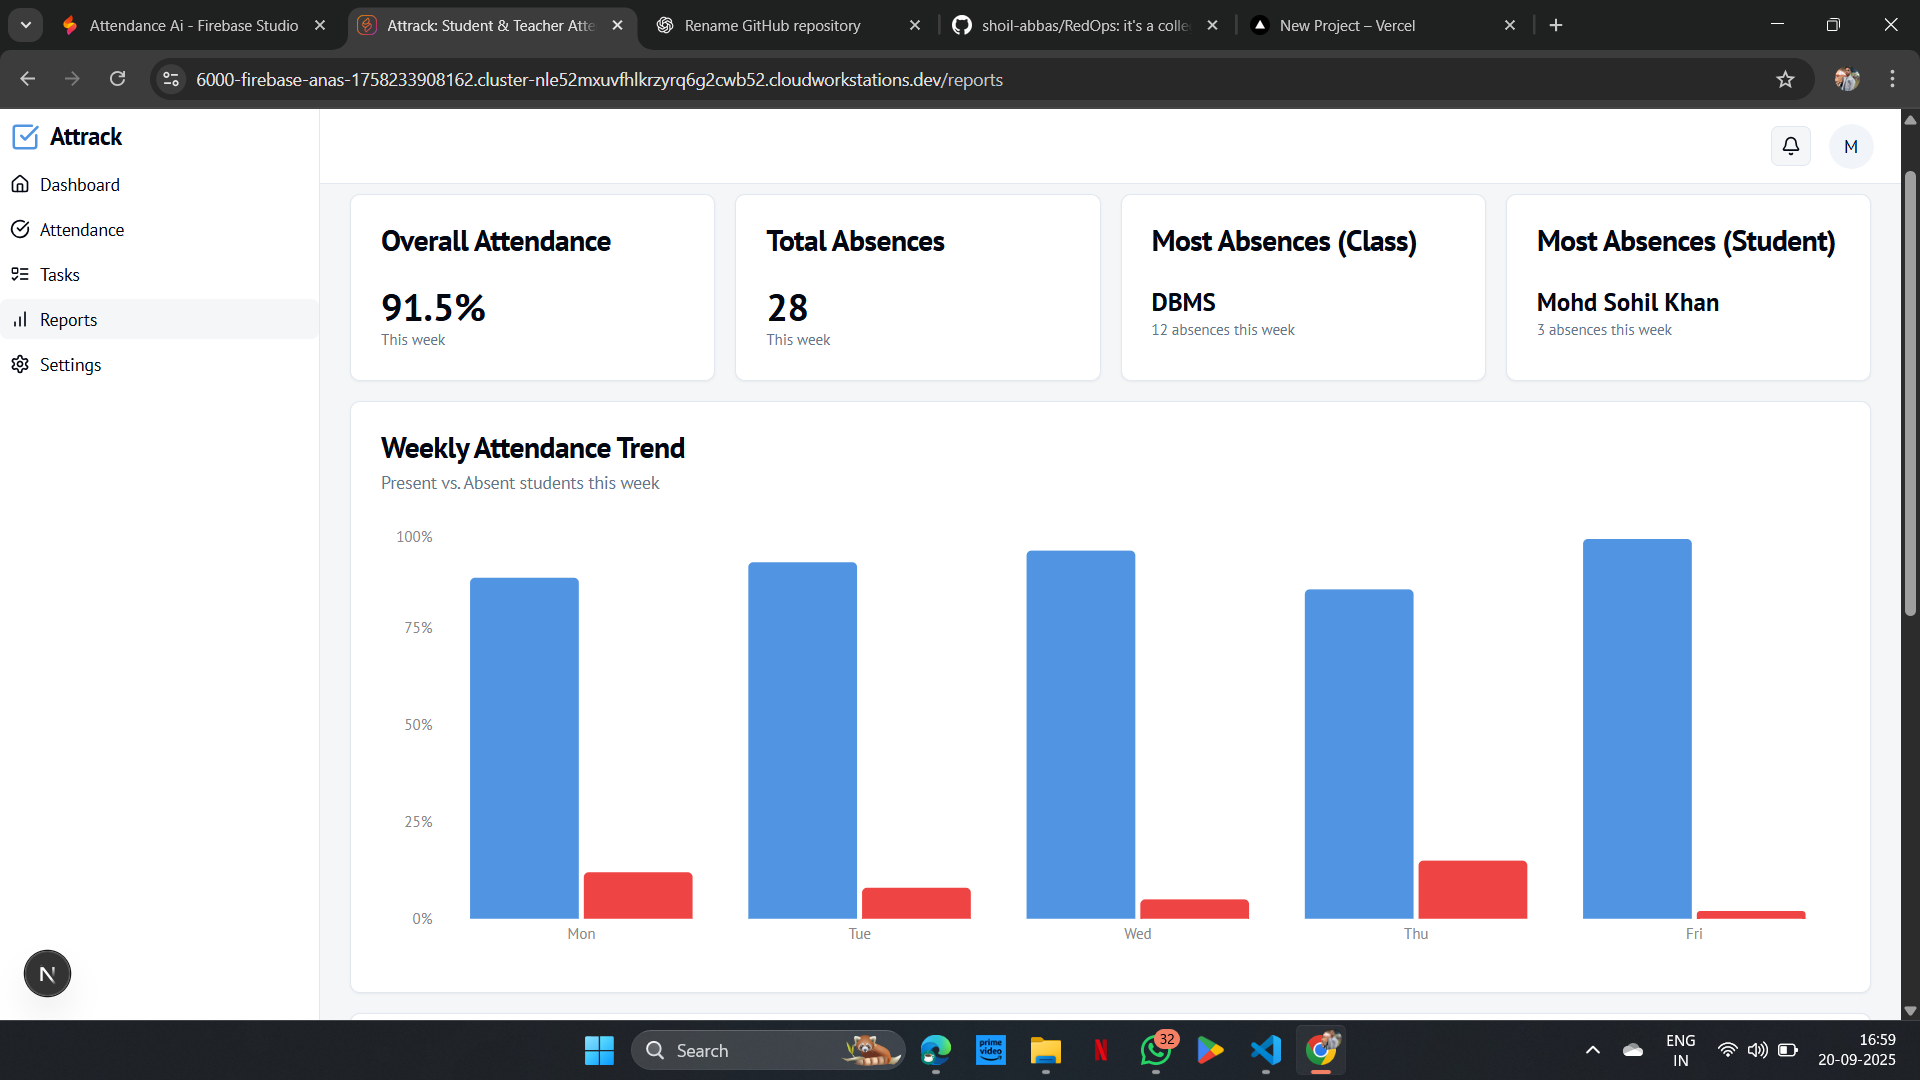
Task: Expand the browser profile avatar menu
Action: click(1847, 79)
